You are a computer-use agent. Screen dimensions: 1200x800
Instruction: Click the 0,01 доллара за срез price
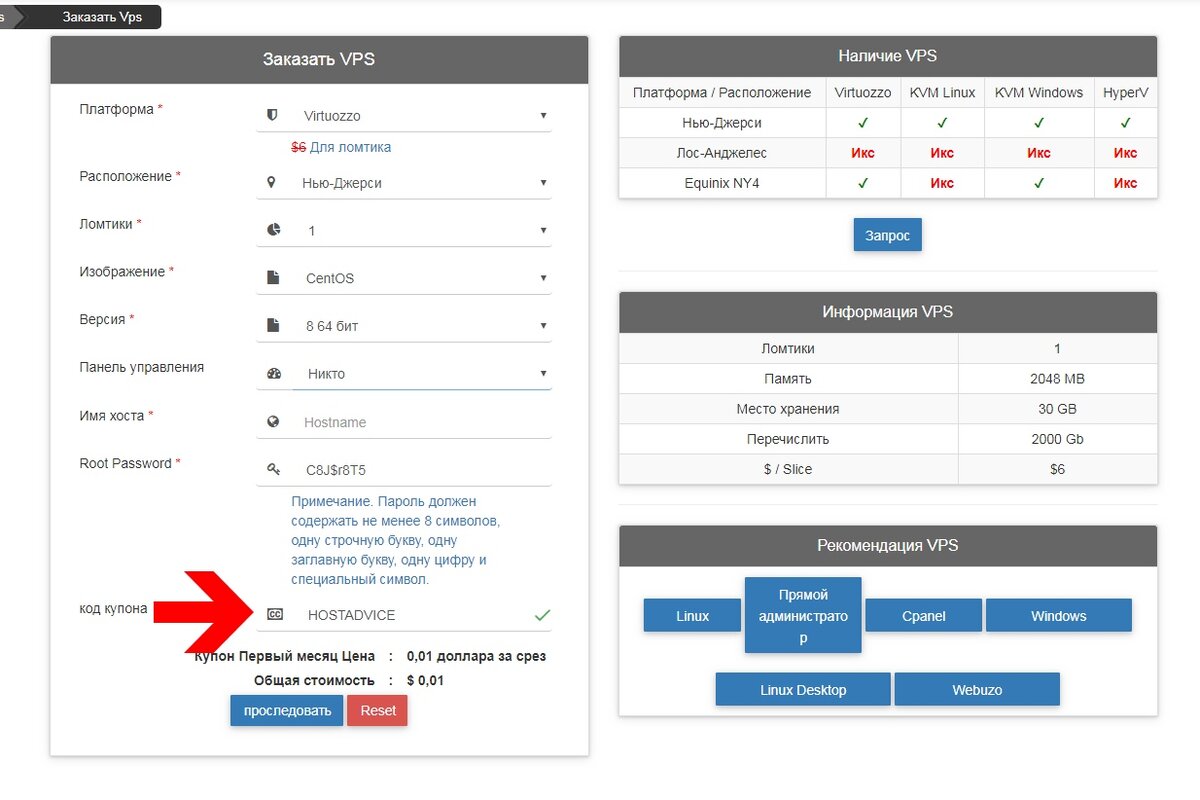[476, 656]
